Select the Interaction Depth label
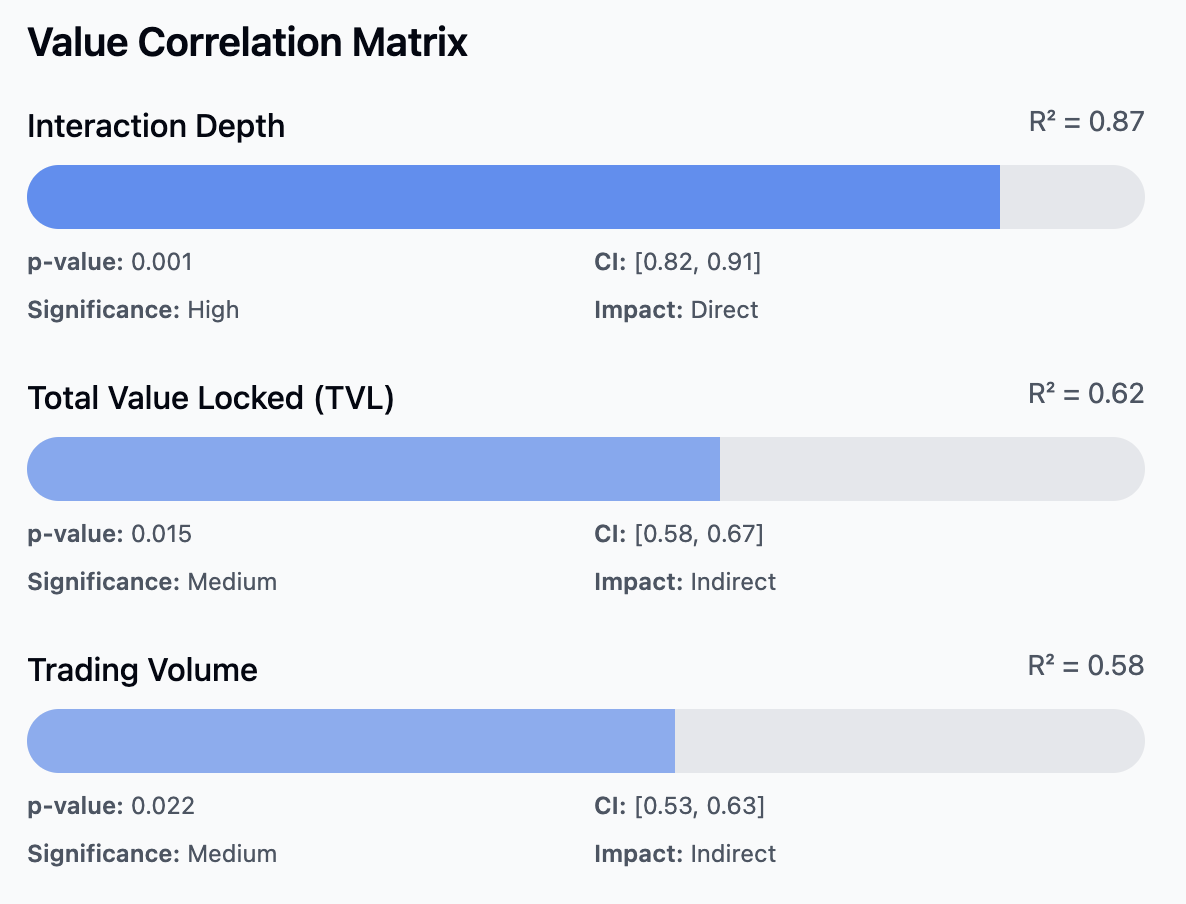 (x=156, y=126)
